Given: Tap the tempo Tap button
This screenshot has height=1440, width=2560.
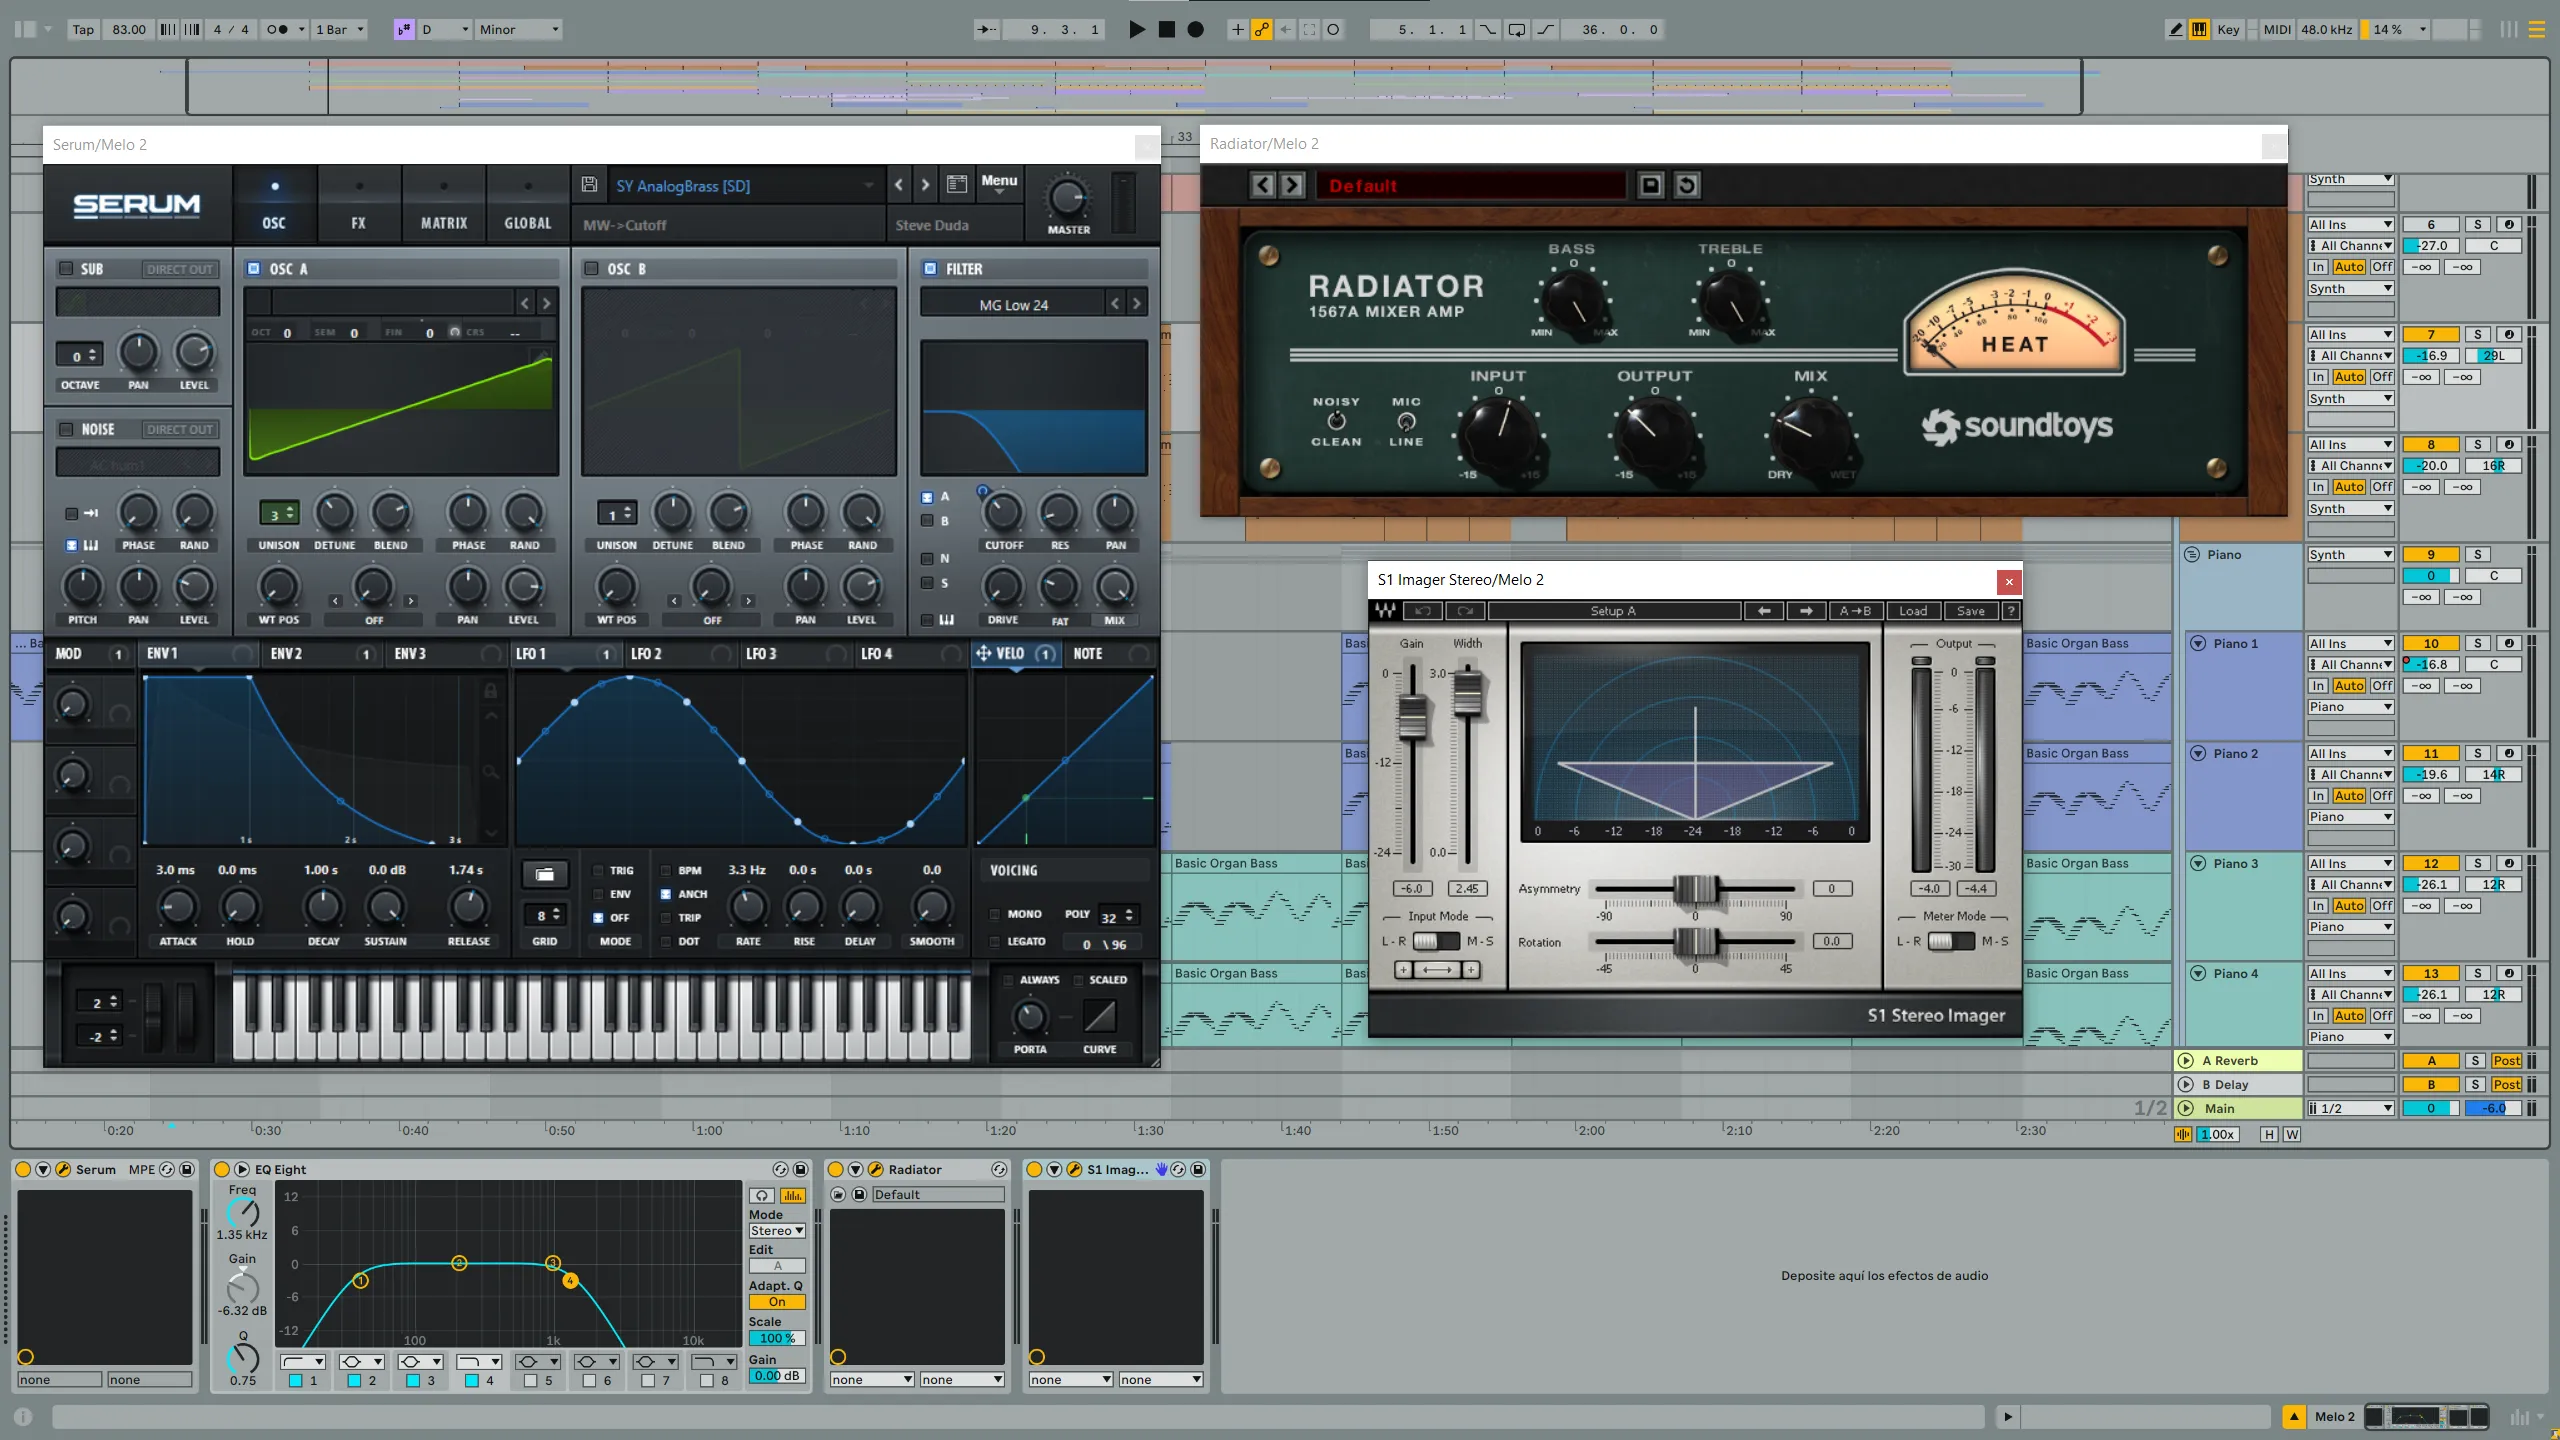Looking at the screenshot, I should (x=83, y=30).
